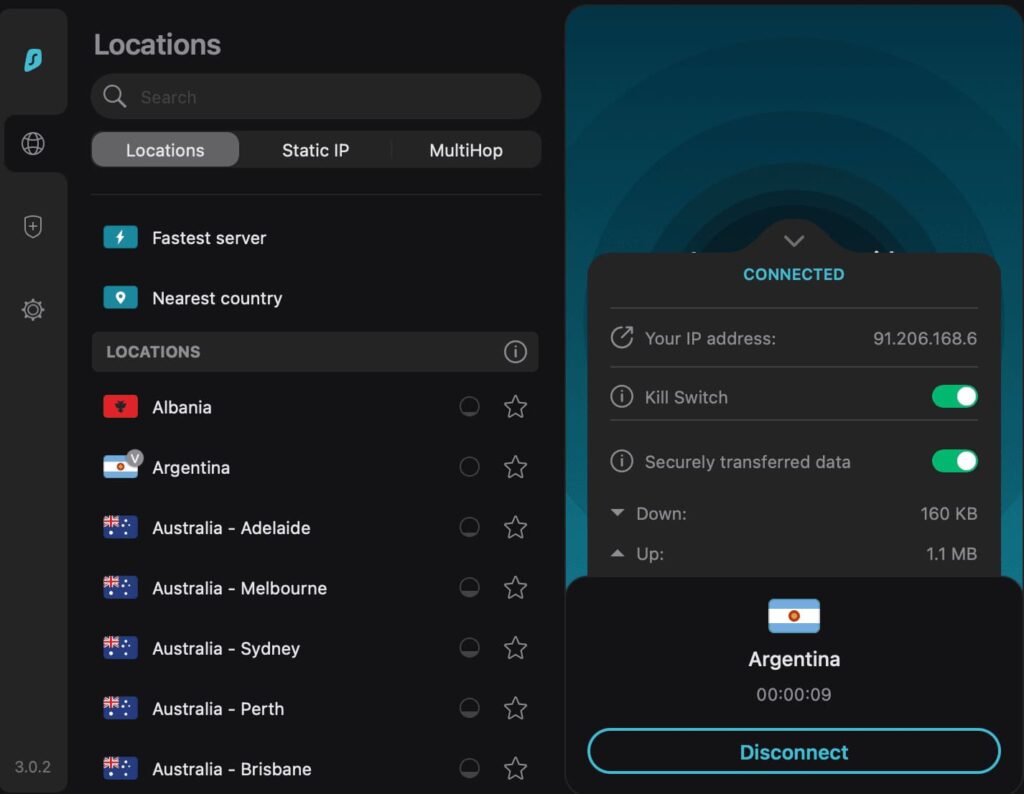The width and height of the screenshot is (1024, 794).
Task: Select Albania from the locations list
Action: pyautogui.click(x=315, y=407)
